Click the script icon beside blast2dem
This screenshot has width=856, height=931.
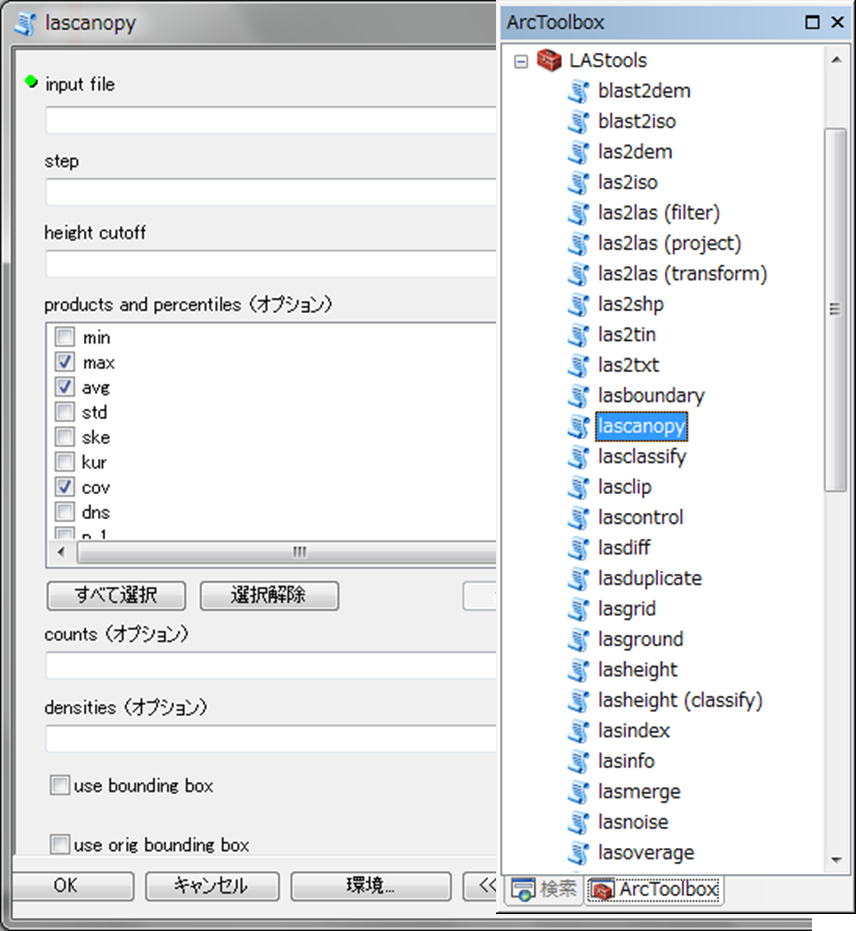point(578,91)
